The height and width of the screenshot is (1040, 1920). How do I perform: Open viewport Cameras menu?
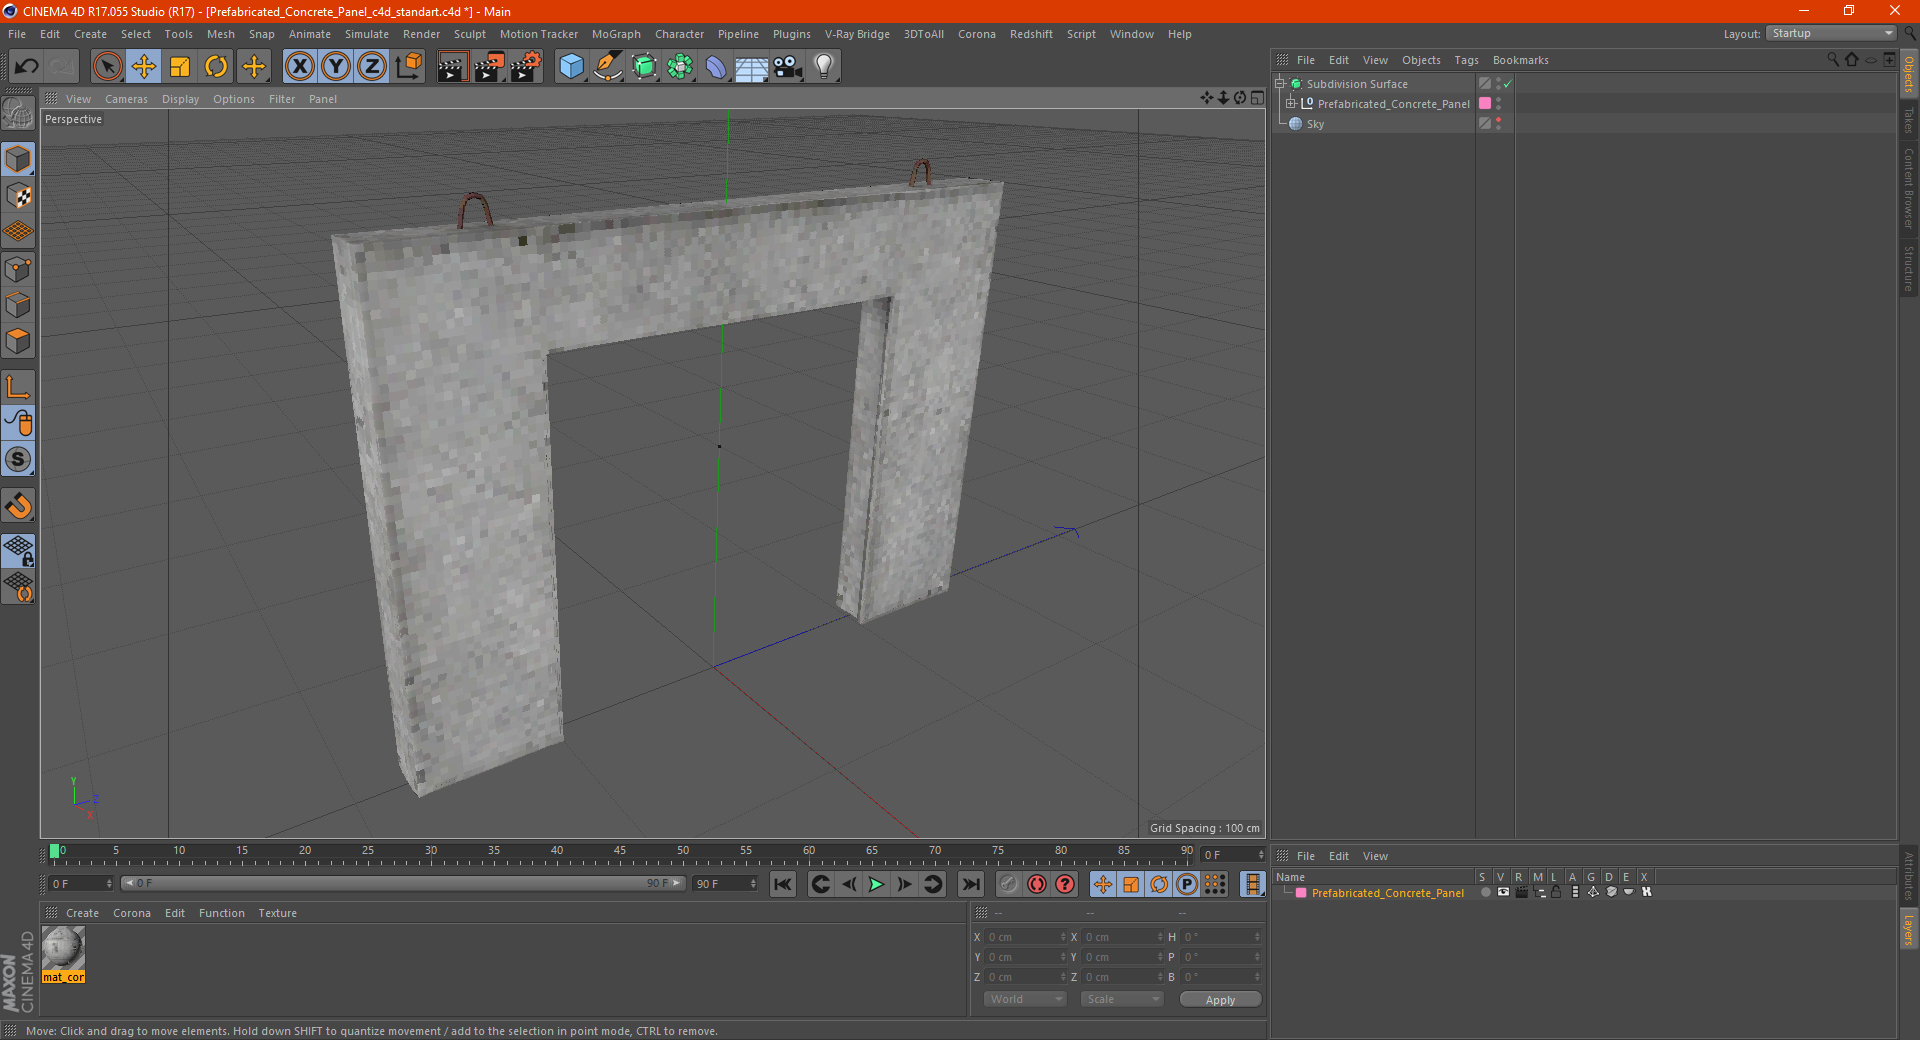(126, 99)
